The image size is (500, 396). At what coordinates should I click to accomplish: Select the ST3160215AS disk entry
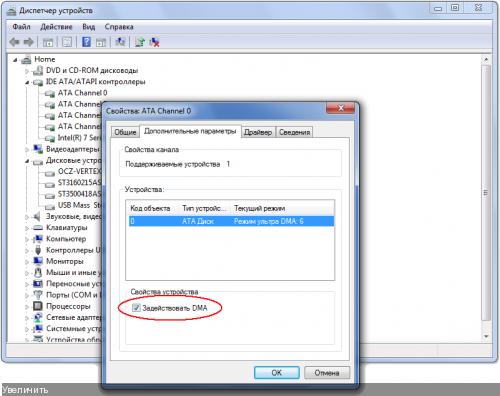pos(79,183)
